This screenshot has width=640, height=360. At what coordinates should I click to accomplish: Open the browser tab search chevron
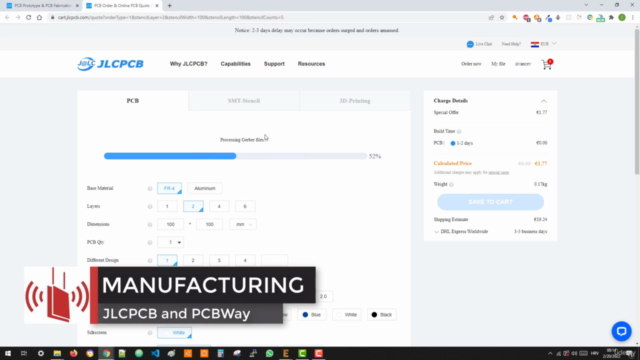586,5
